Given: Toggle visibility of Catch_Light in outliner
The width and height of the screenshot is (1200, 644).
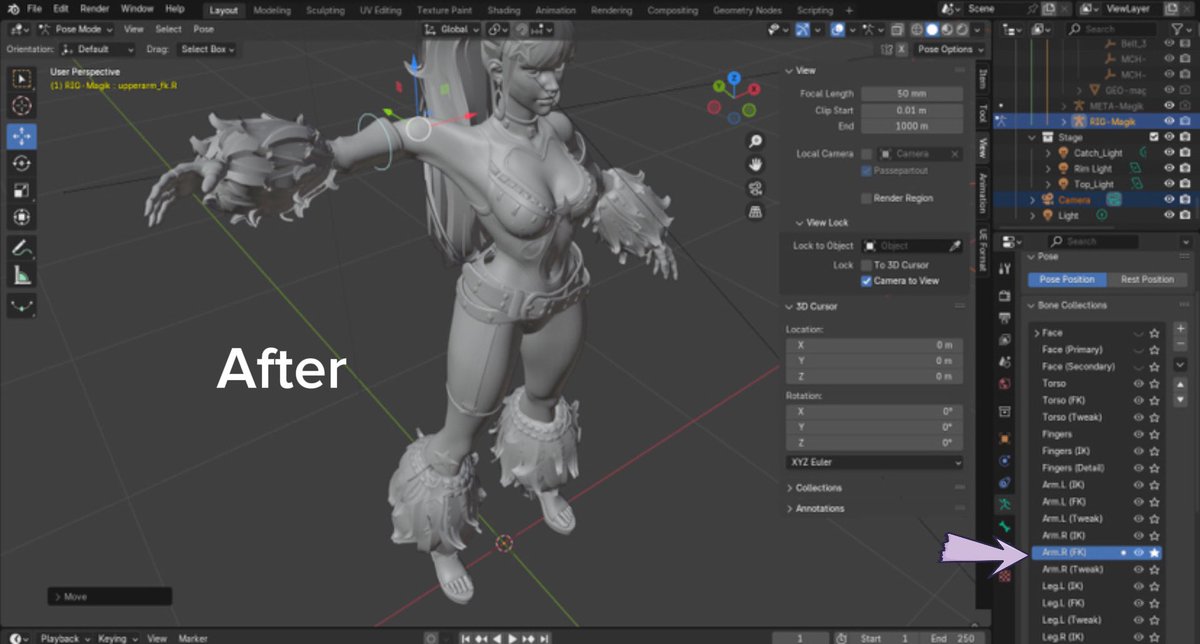Looking at the screenshot, I should [1170, 153].
